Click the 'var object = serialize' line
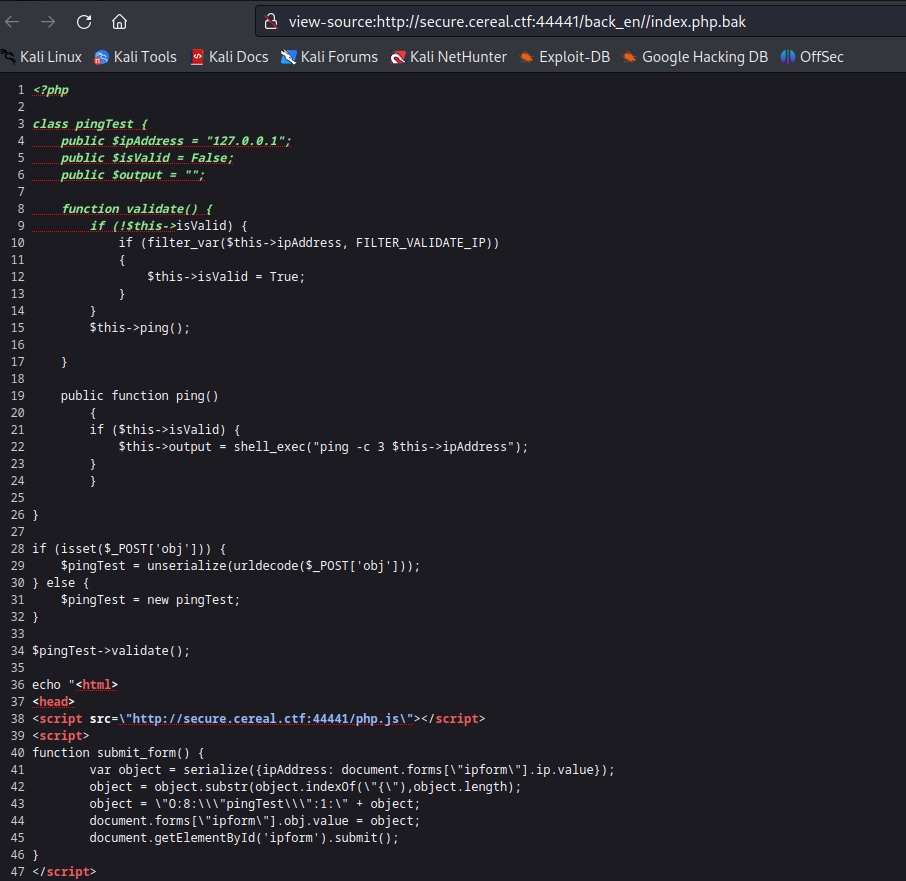906x881 pixels. point(352,770)
